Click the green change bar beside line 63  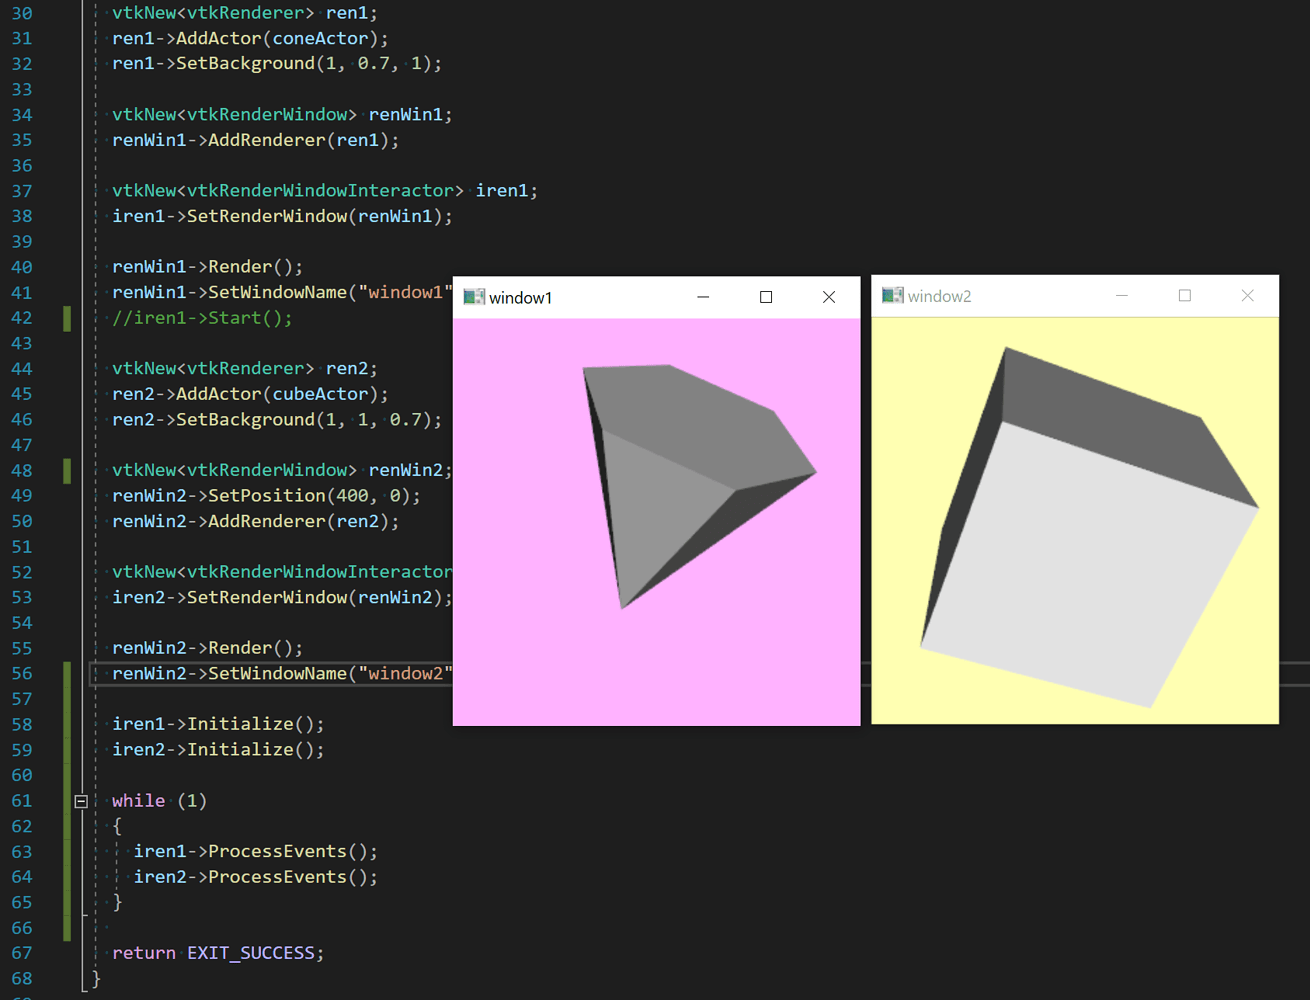[x=67, y=851]
